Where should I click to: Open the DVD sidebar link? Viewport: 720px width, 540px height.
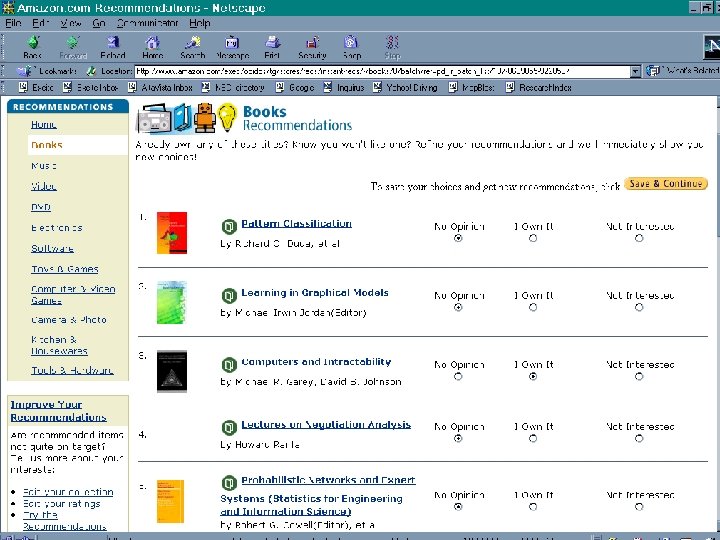coord(41,207)
